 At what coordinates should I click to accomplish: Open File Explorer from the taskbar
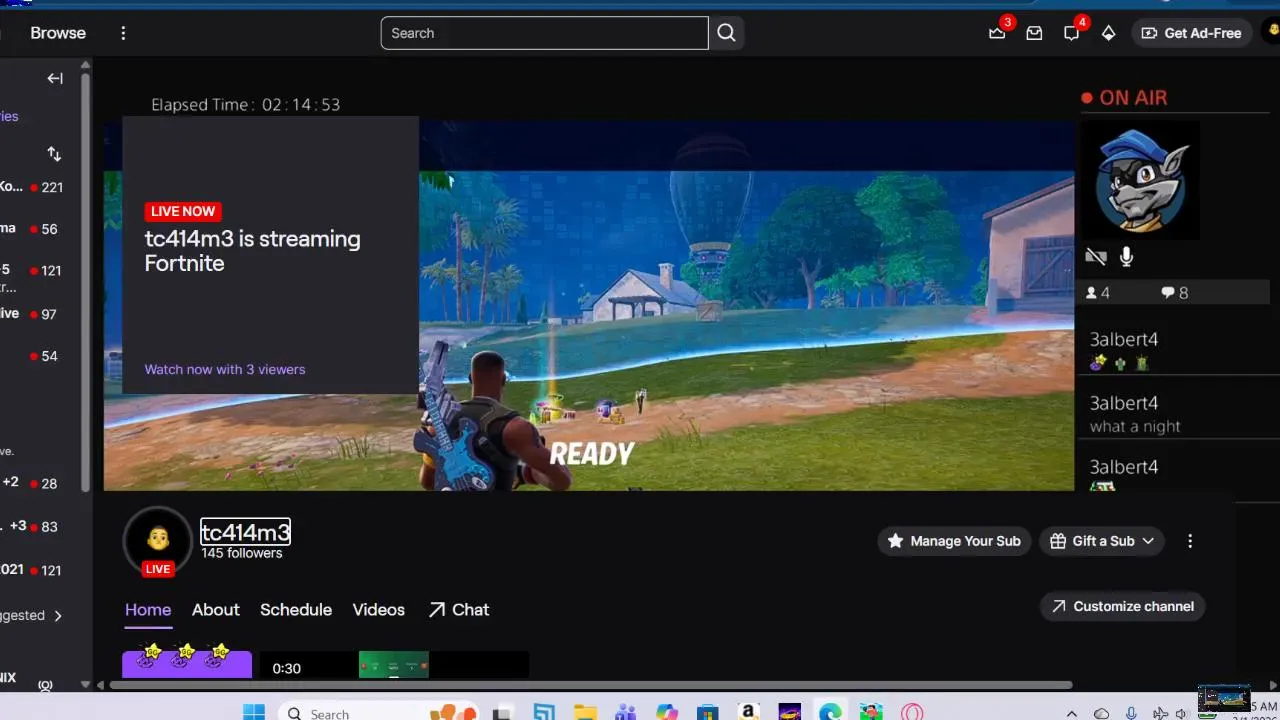[x=585, y=713]
